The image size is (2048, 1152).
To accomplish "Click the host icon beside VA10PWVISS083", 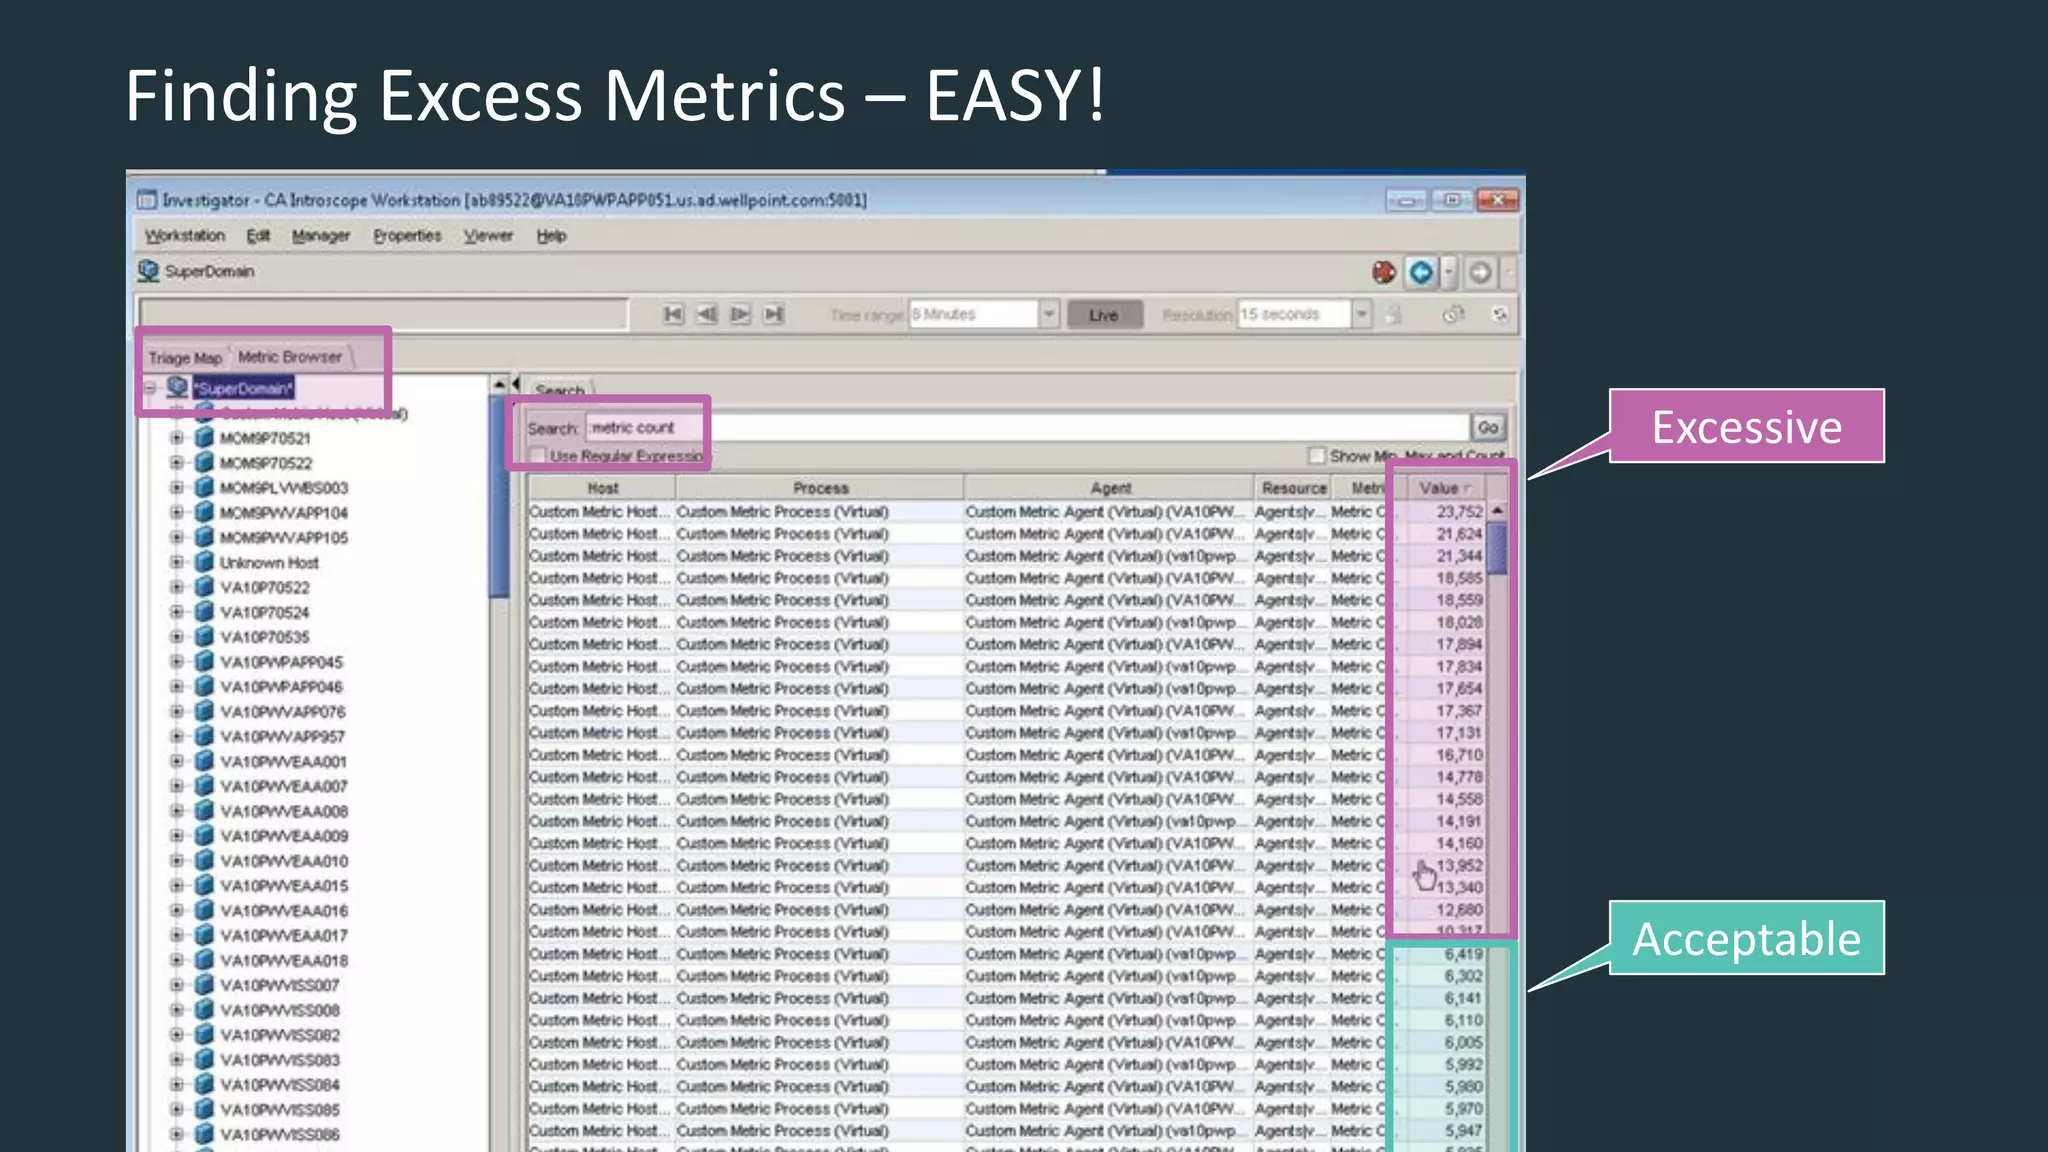I will [x=204, y=1059].
